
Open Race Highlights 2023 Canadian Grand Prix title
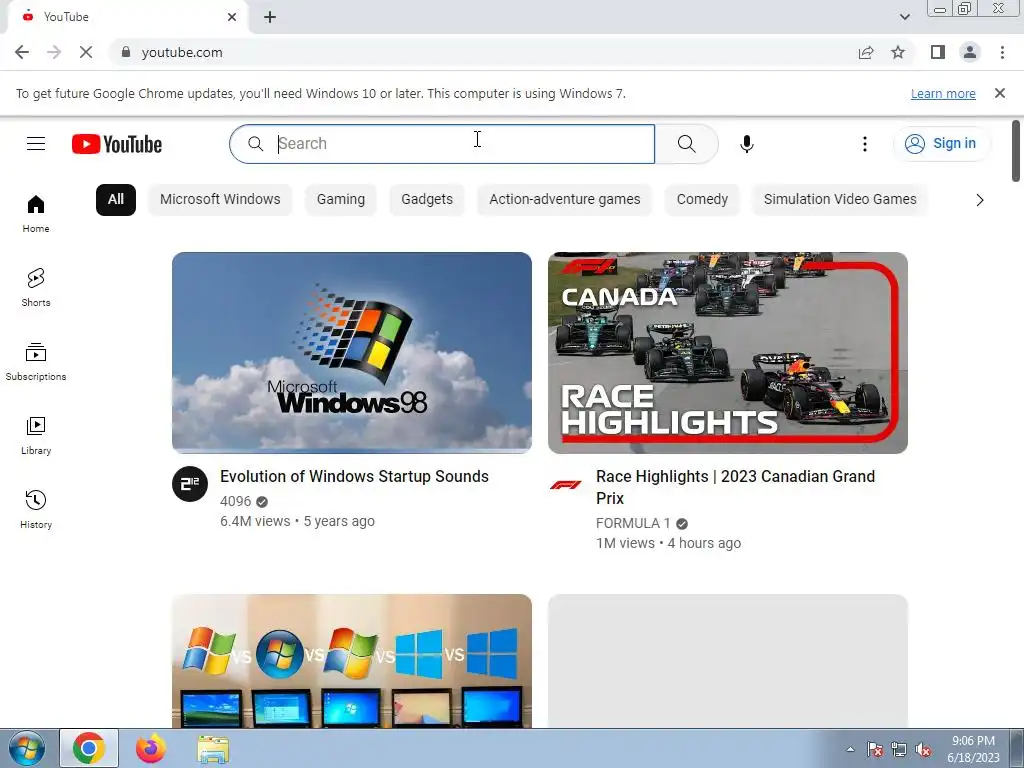coord(735,487)
